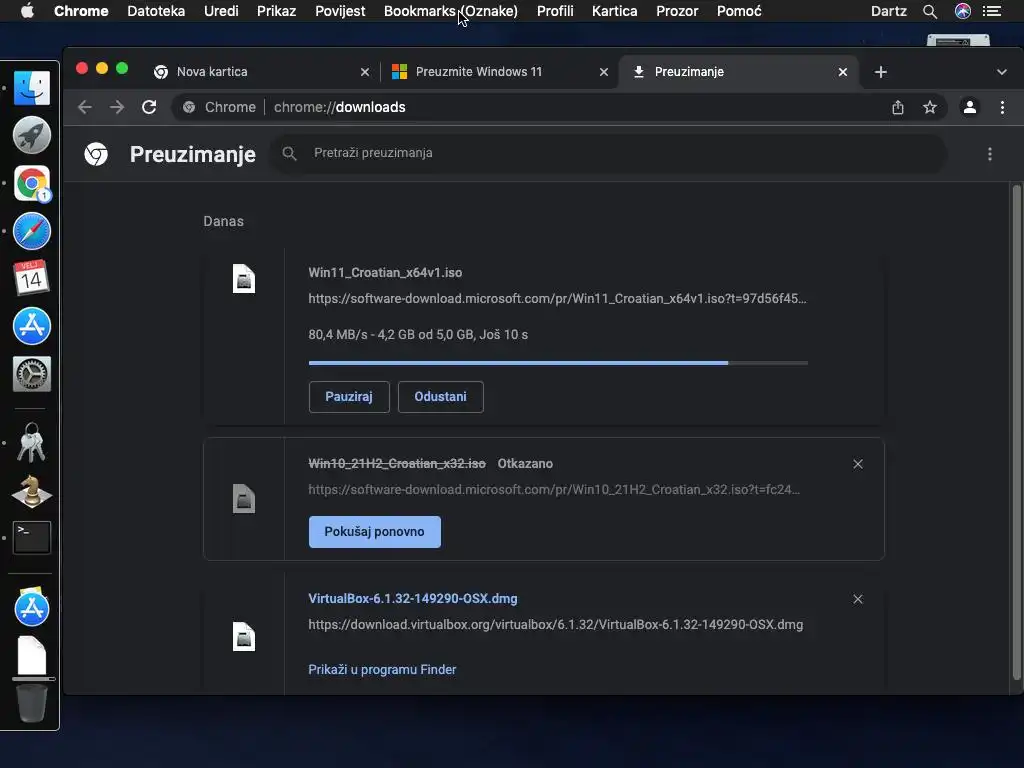Open the Apple menu
Image resolution: width=1024 pixels, height=768 pixels.
[27, 11]
